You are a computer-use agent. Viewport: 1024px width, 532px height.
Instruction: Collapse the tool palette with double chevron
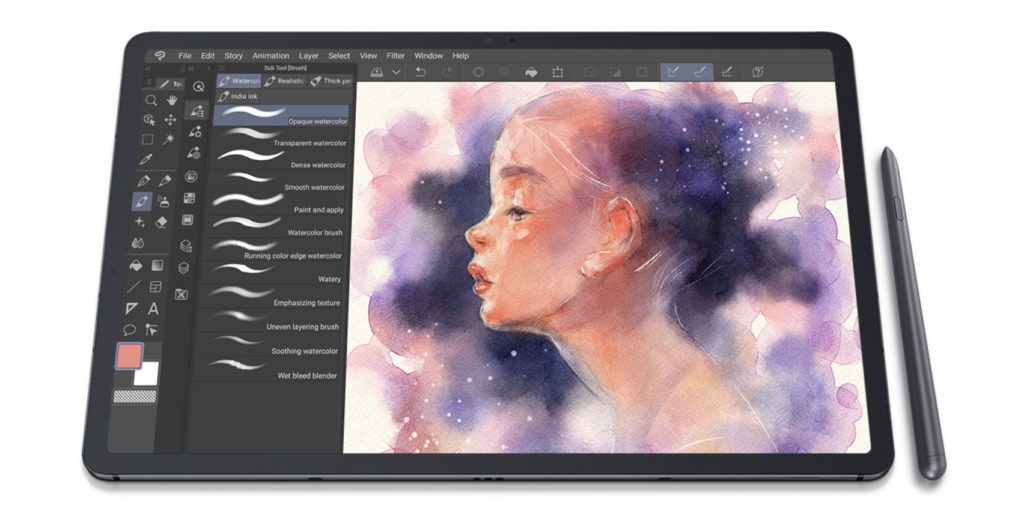pos(147,71)
